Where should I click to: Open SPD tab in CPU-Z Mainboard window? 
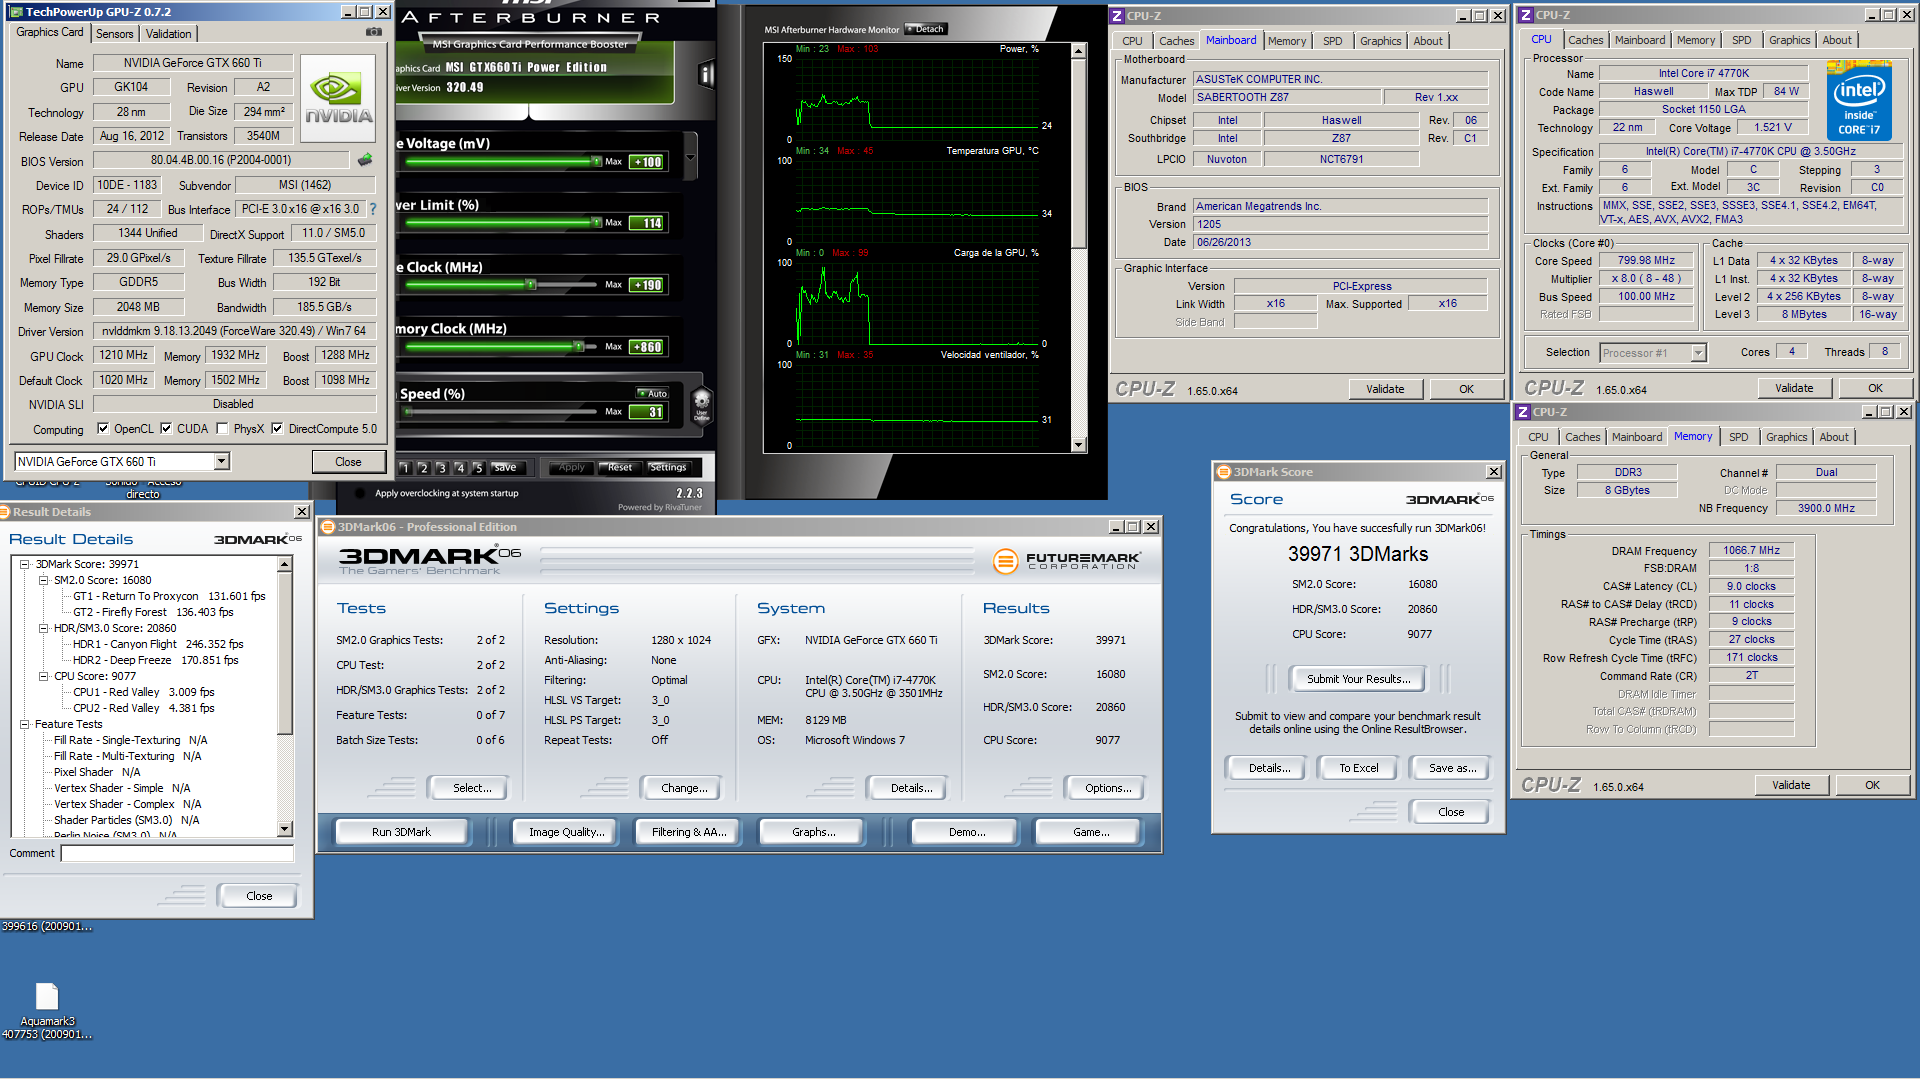[x=1332, y=41]
